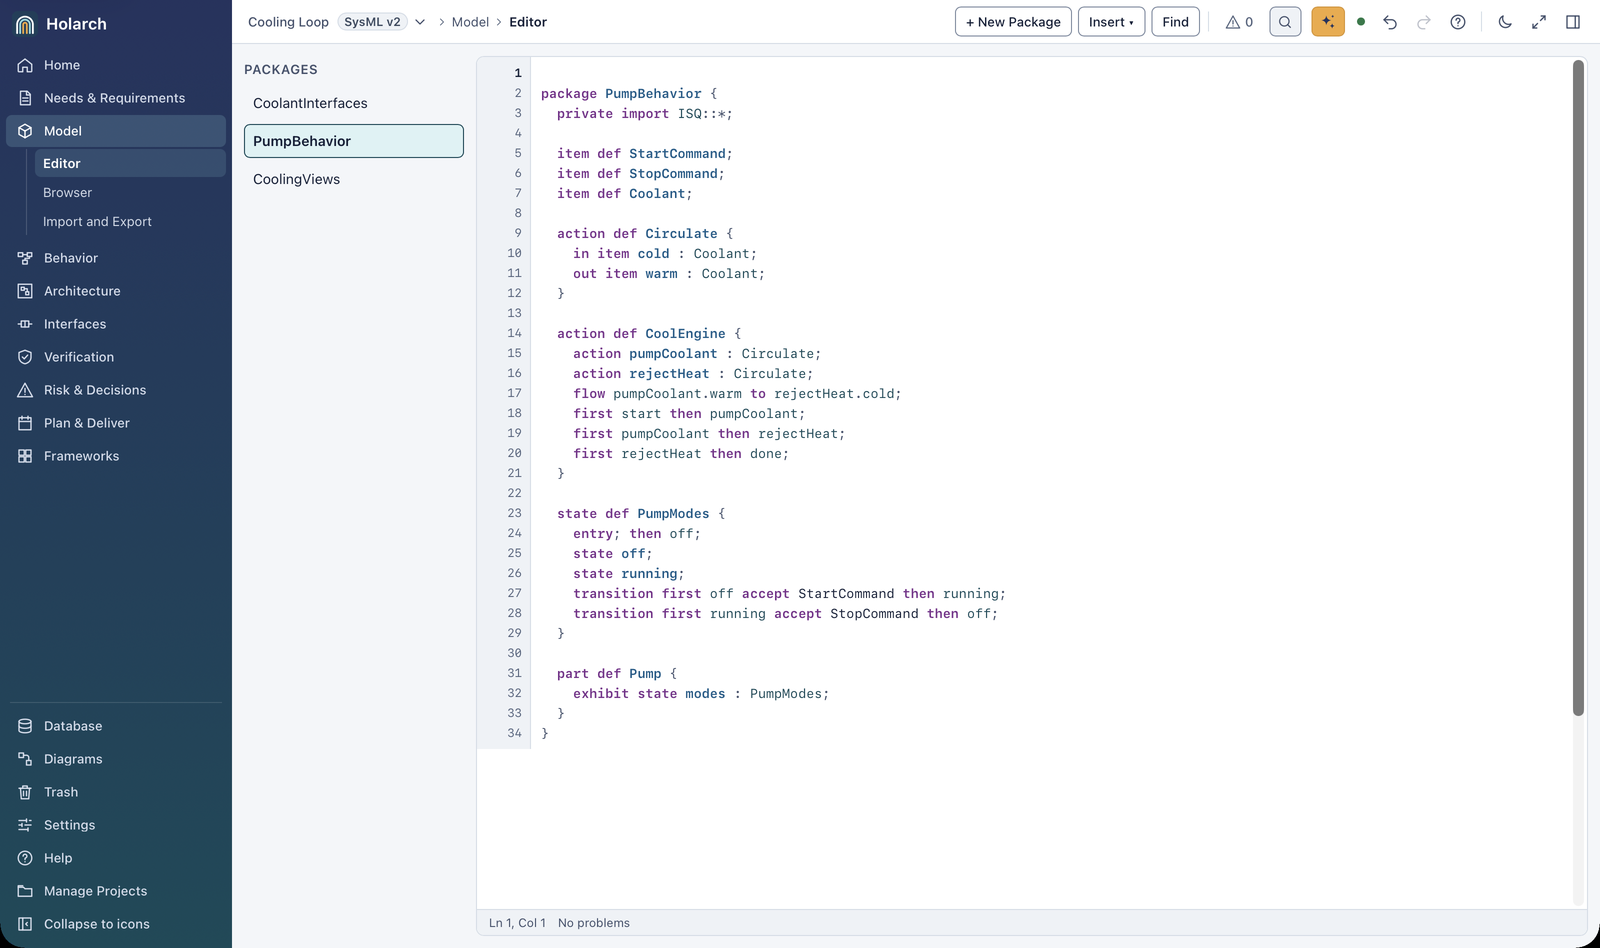Image resolution: width=1600 pixels, height=948 pixels.
Task: Open the Behavior section
Action: click(x=116, y=258)
